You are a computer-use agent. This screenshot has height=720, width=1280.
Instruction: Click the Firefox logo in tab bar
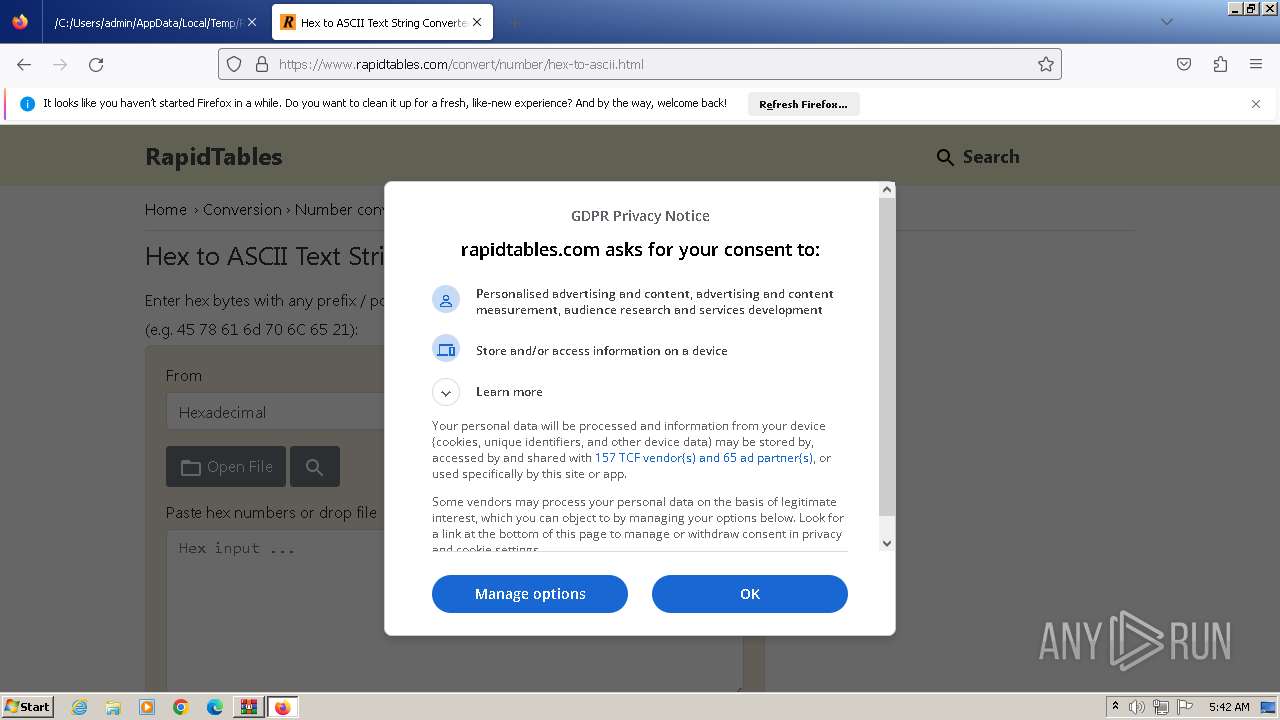[20, 22]
